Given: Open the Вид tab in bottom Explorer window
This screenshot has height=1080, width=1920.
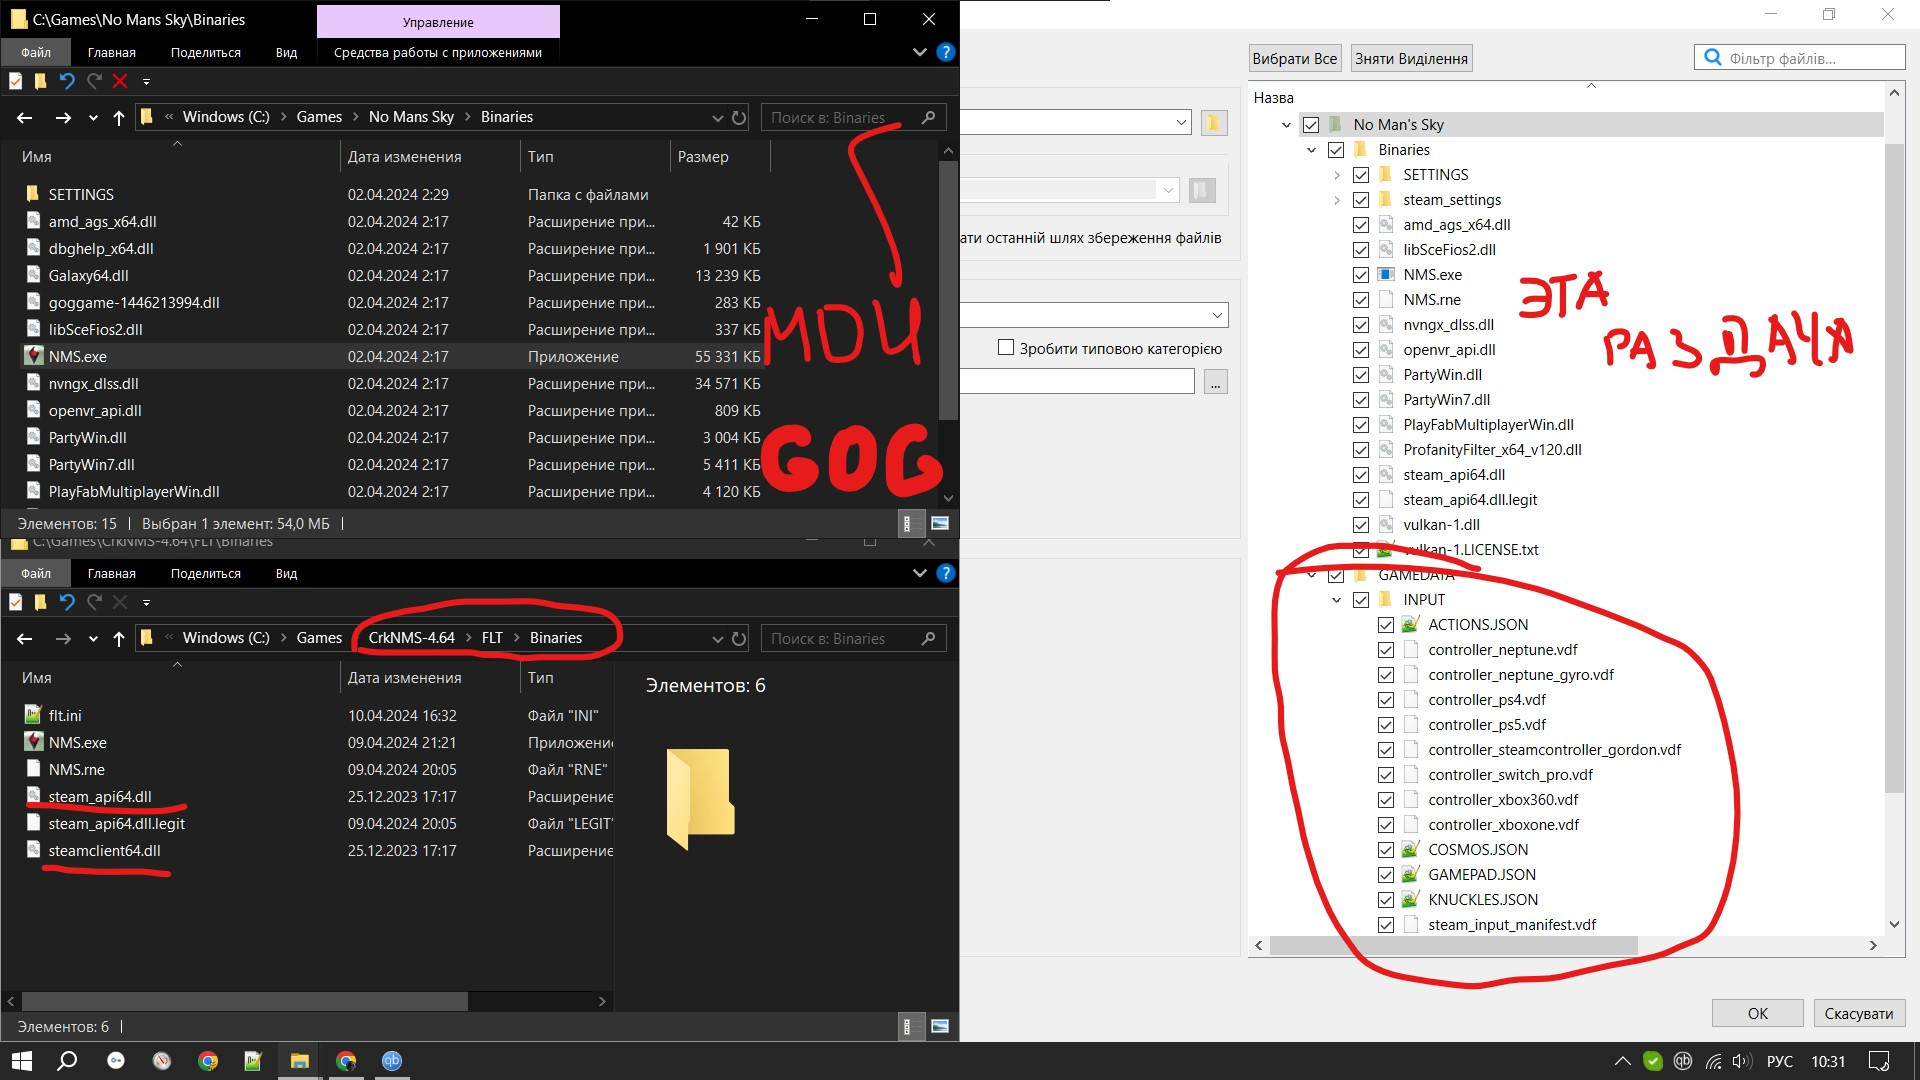Looking at the screenshot, I should [286, 573].
